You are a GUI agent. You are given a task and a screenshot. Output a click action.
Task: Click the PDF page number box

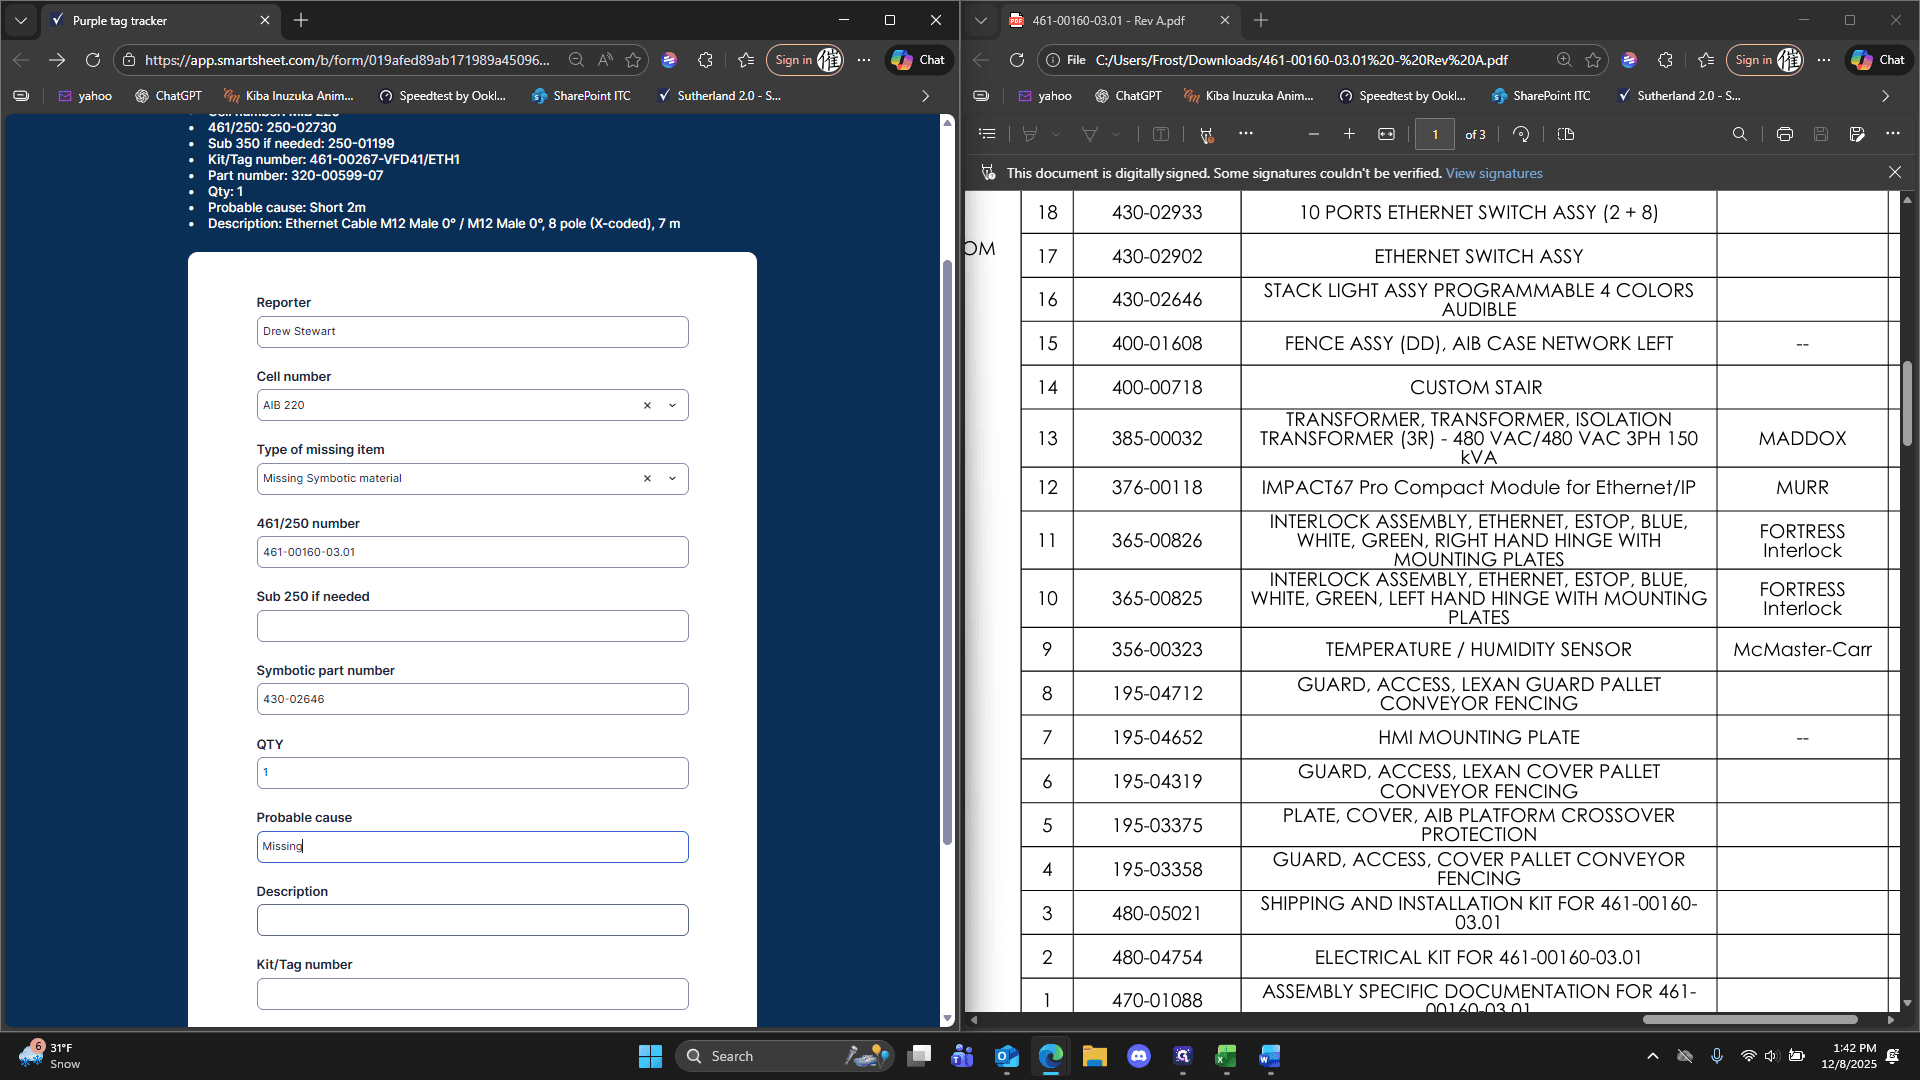[x=1435, y=134]
